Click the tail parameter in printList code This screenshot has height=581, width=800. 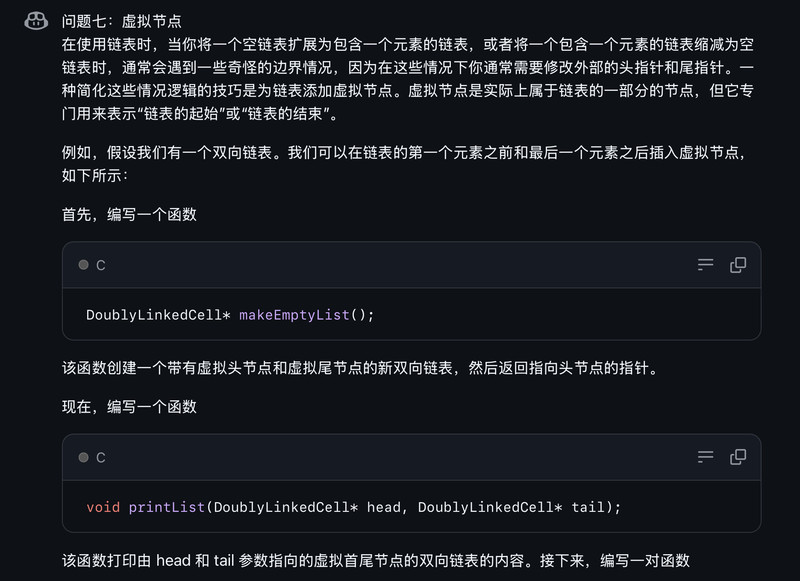(588, 507)
